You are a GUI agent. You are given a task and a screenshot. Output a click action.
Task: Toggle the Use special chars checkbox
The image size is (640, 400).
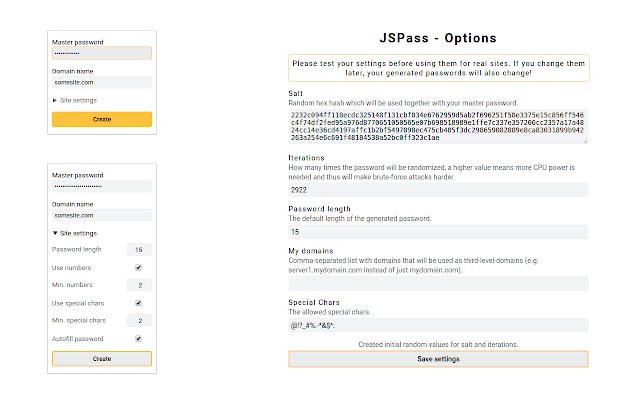pos(138,303)
